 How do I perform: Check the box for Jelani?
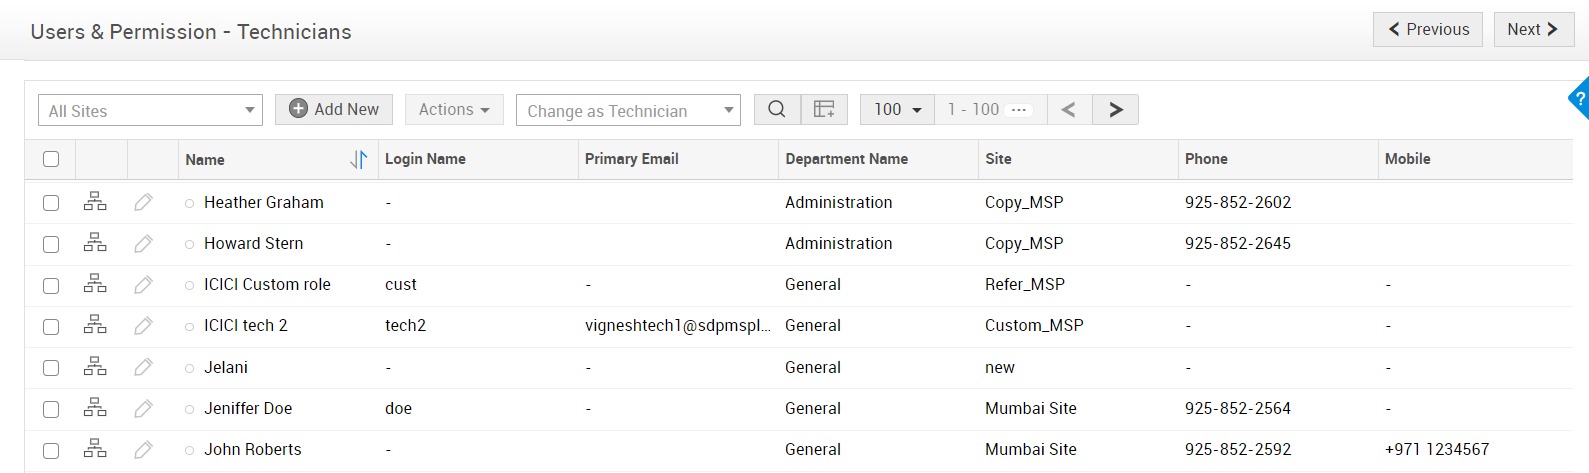51,368
